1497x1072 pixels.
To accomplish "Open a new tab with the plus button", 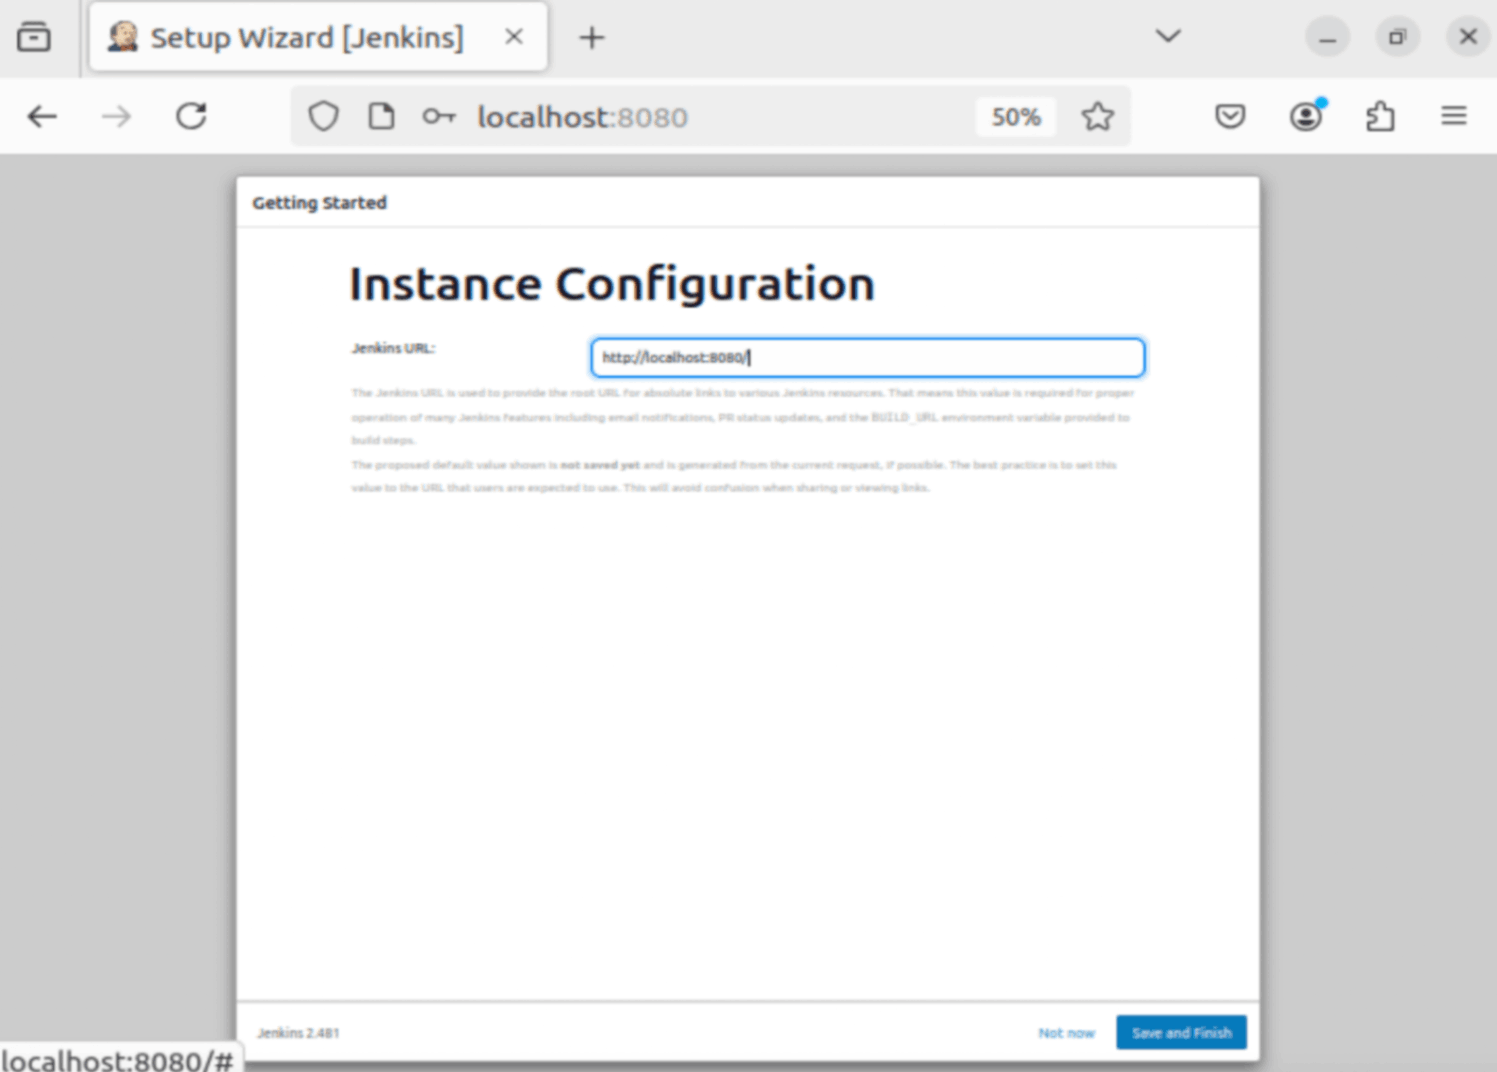I will click(x=592, y=38).
